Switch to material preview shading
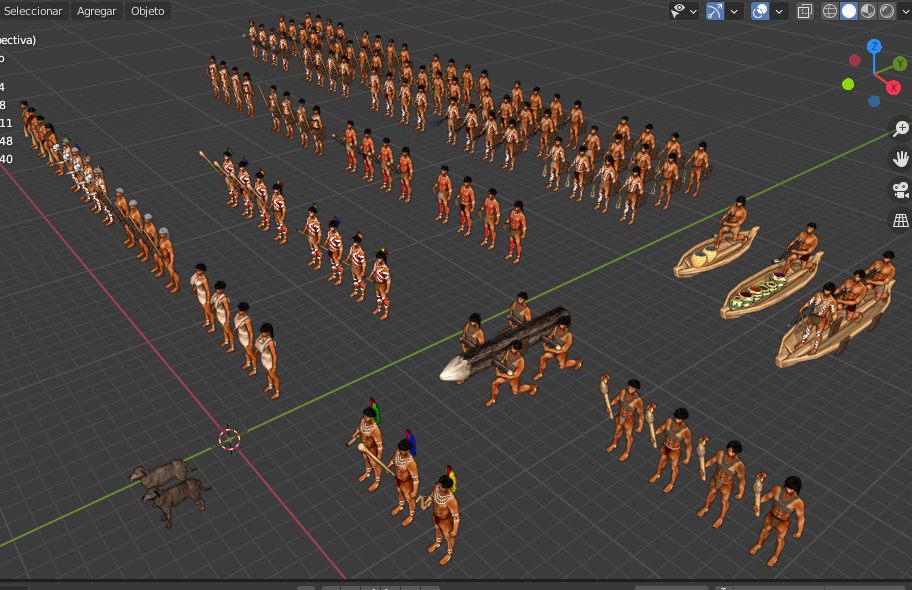912x590 pixels. tap(868, 11)
